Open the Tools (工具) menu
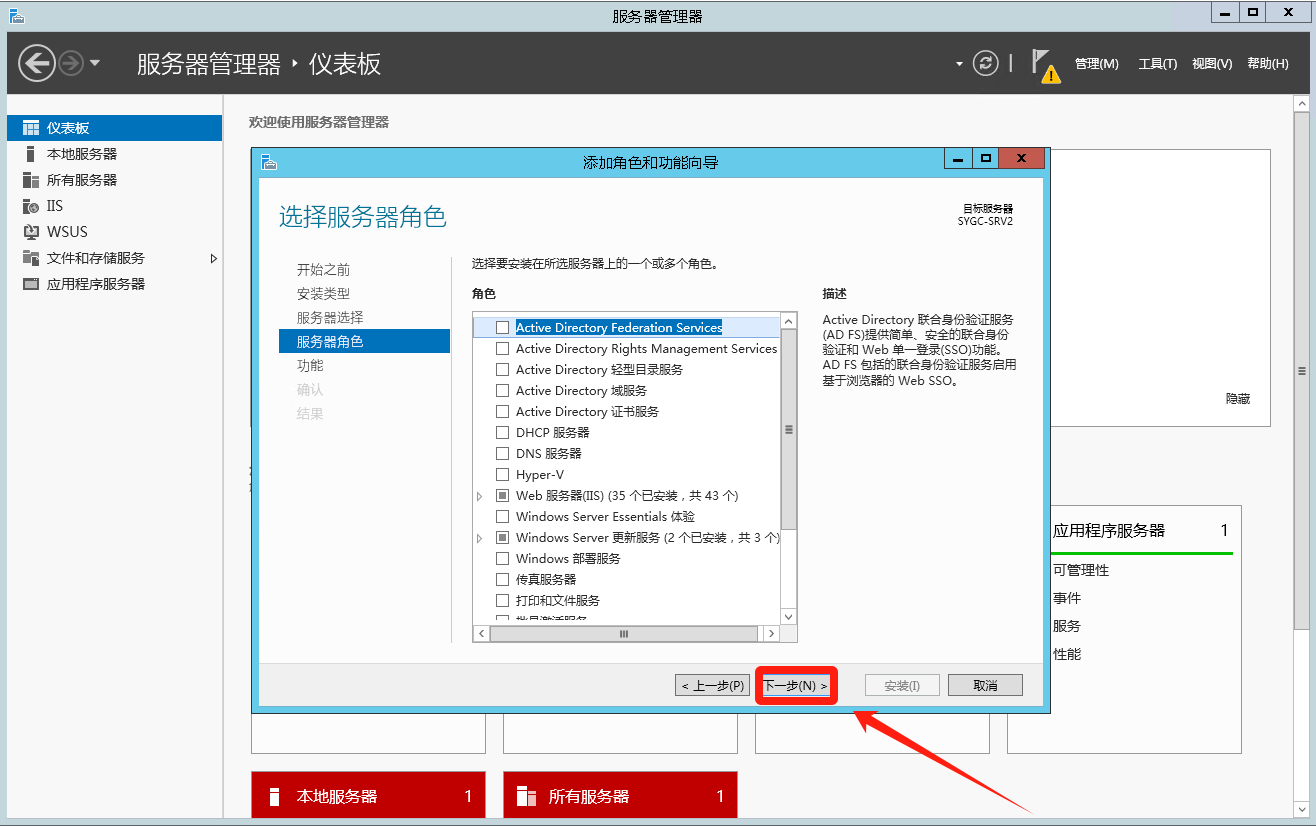The width and height of the screenshot is (1316, 826). (1157, 64)
